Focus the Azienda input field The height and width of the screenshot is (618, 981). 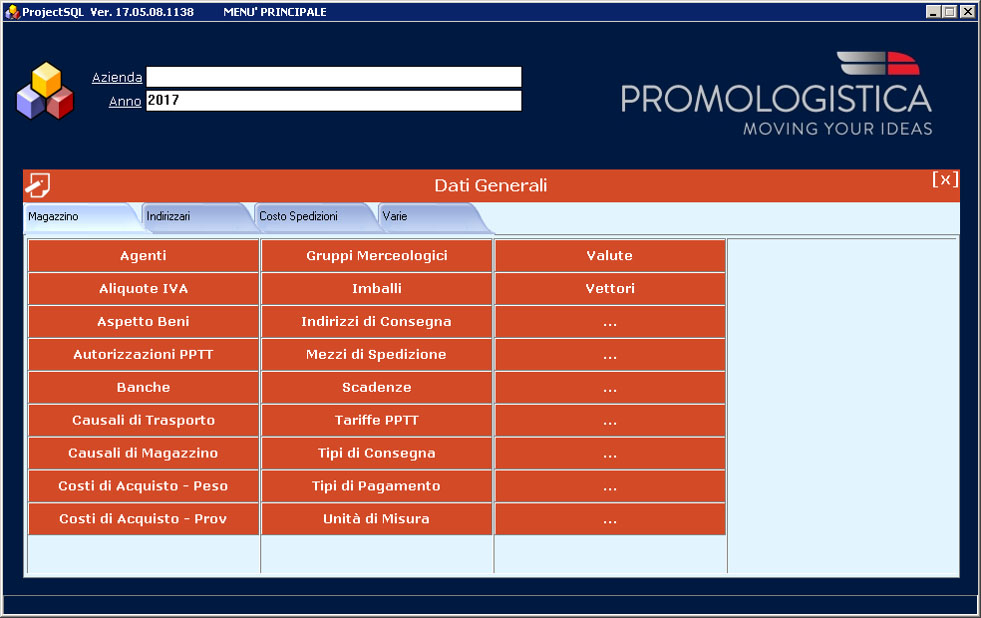click(333, 77)
